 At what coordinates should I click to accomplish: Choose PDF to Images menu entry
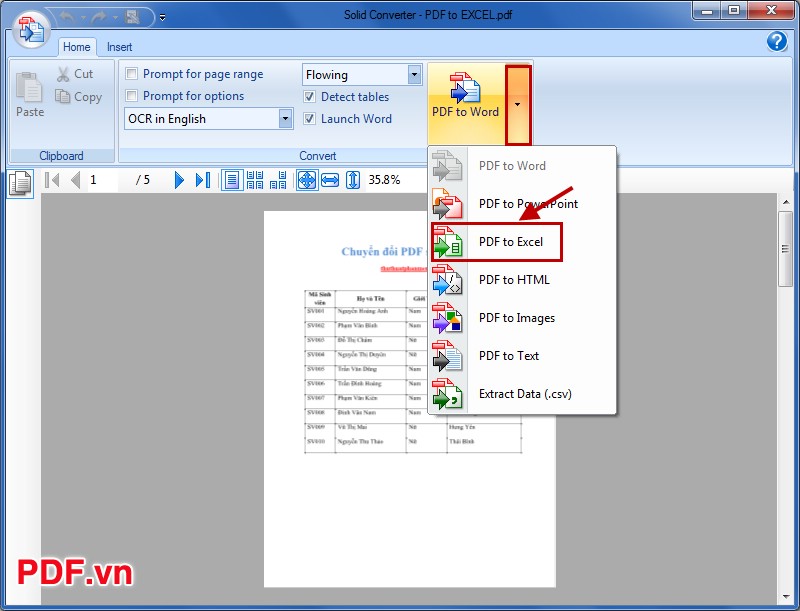click(522, 318)
